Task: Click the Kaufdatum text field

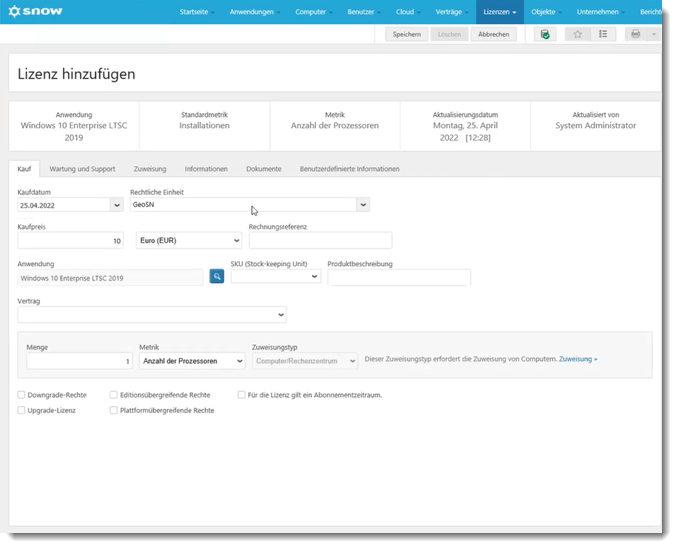Action: [64, 205]
